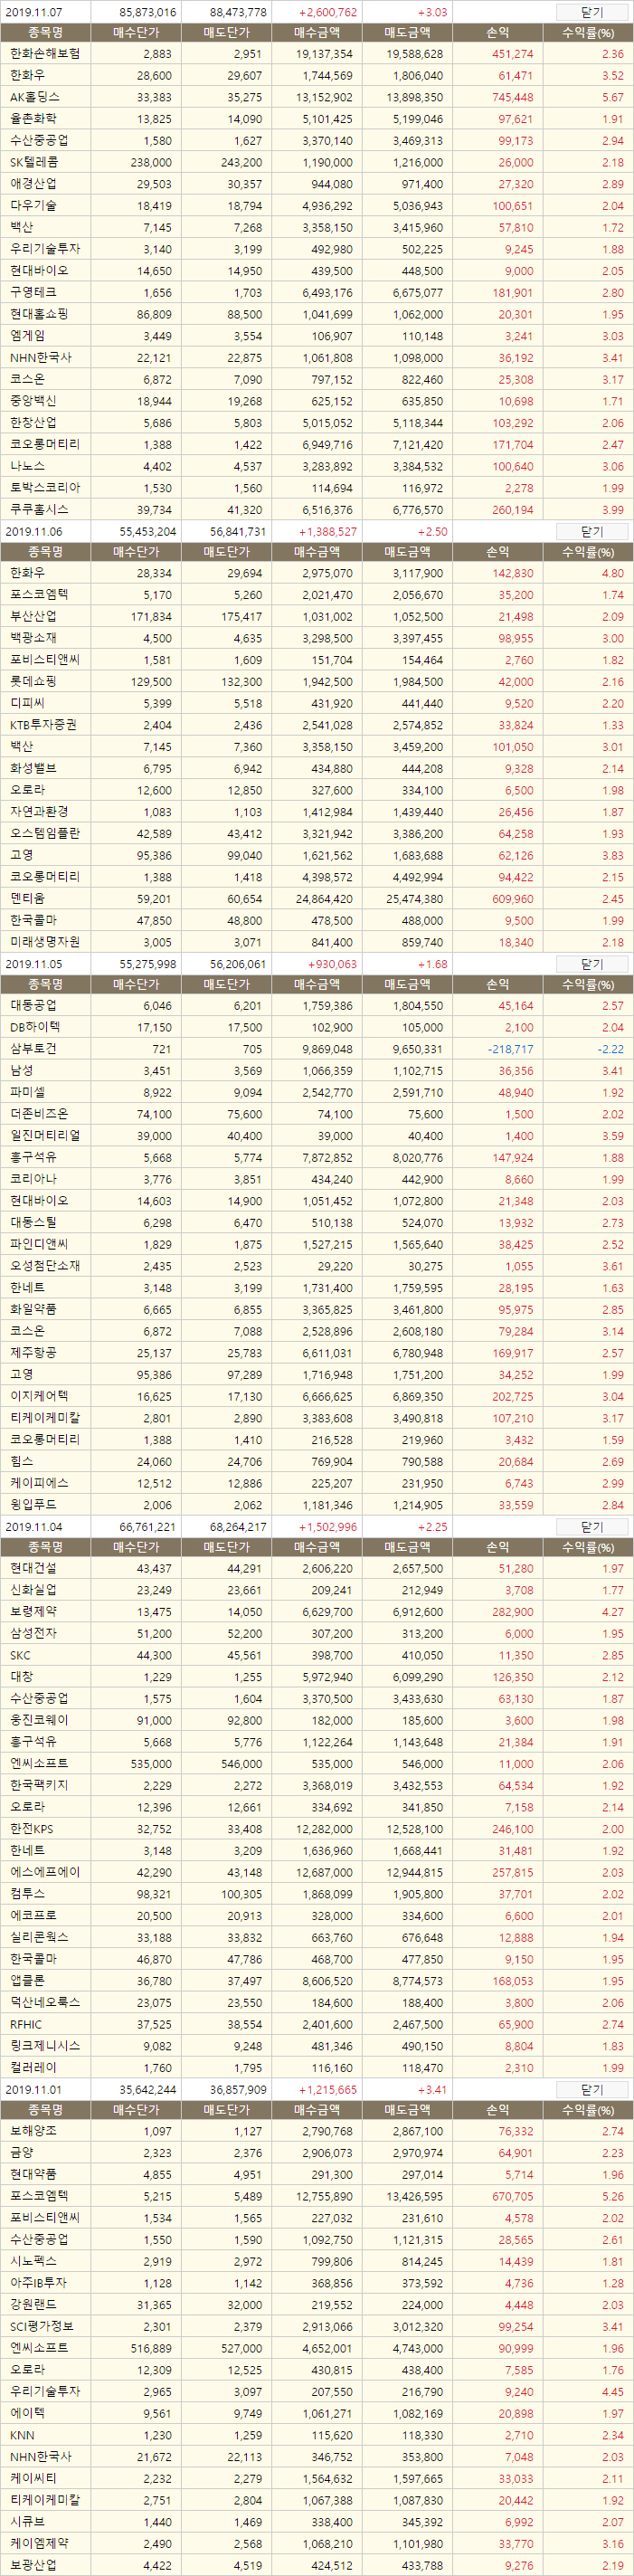Click the KNN stock name

(x=22, y=2435)
